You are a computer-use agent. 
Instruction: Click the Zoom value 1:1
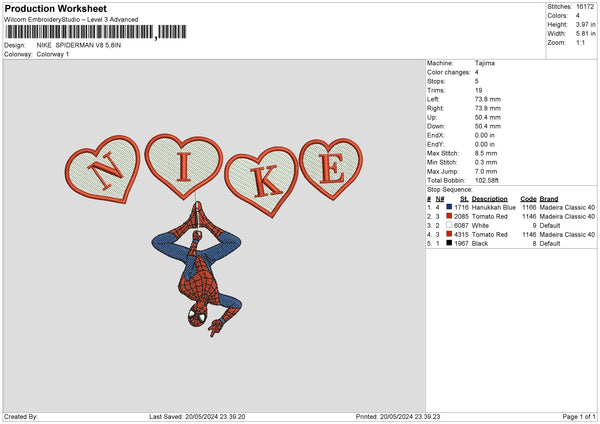[x=580, y=42]
